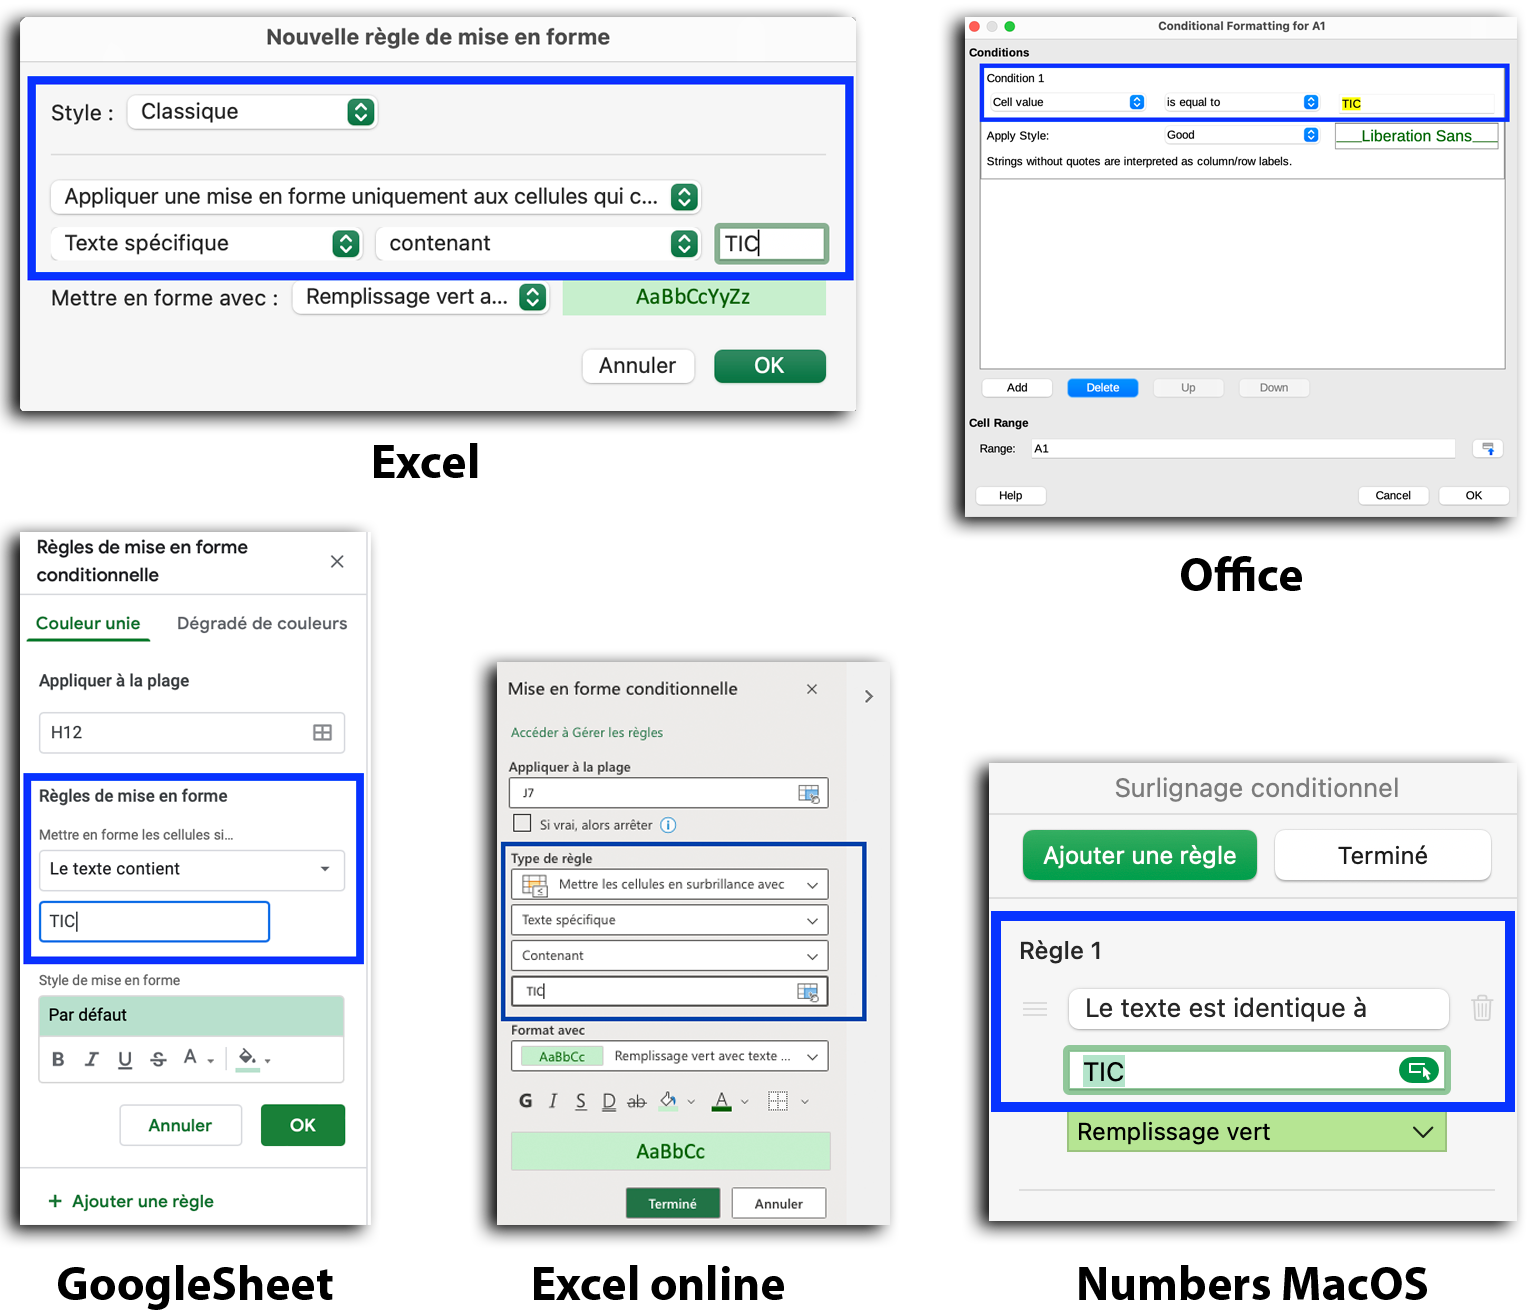Click Add button in Office dialog

pyautogui.click(x=1017, y=388)
